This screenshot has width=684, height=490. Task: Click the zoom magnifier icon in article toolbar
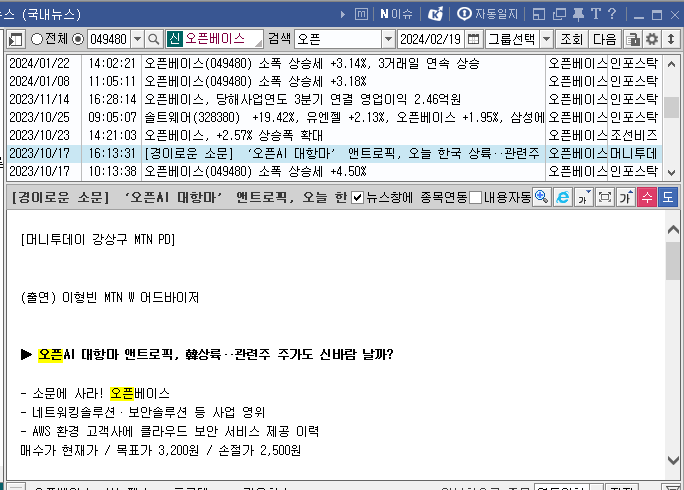tap(542, 197)
